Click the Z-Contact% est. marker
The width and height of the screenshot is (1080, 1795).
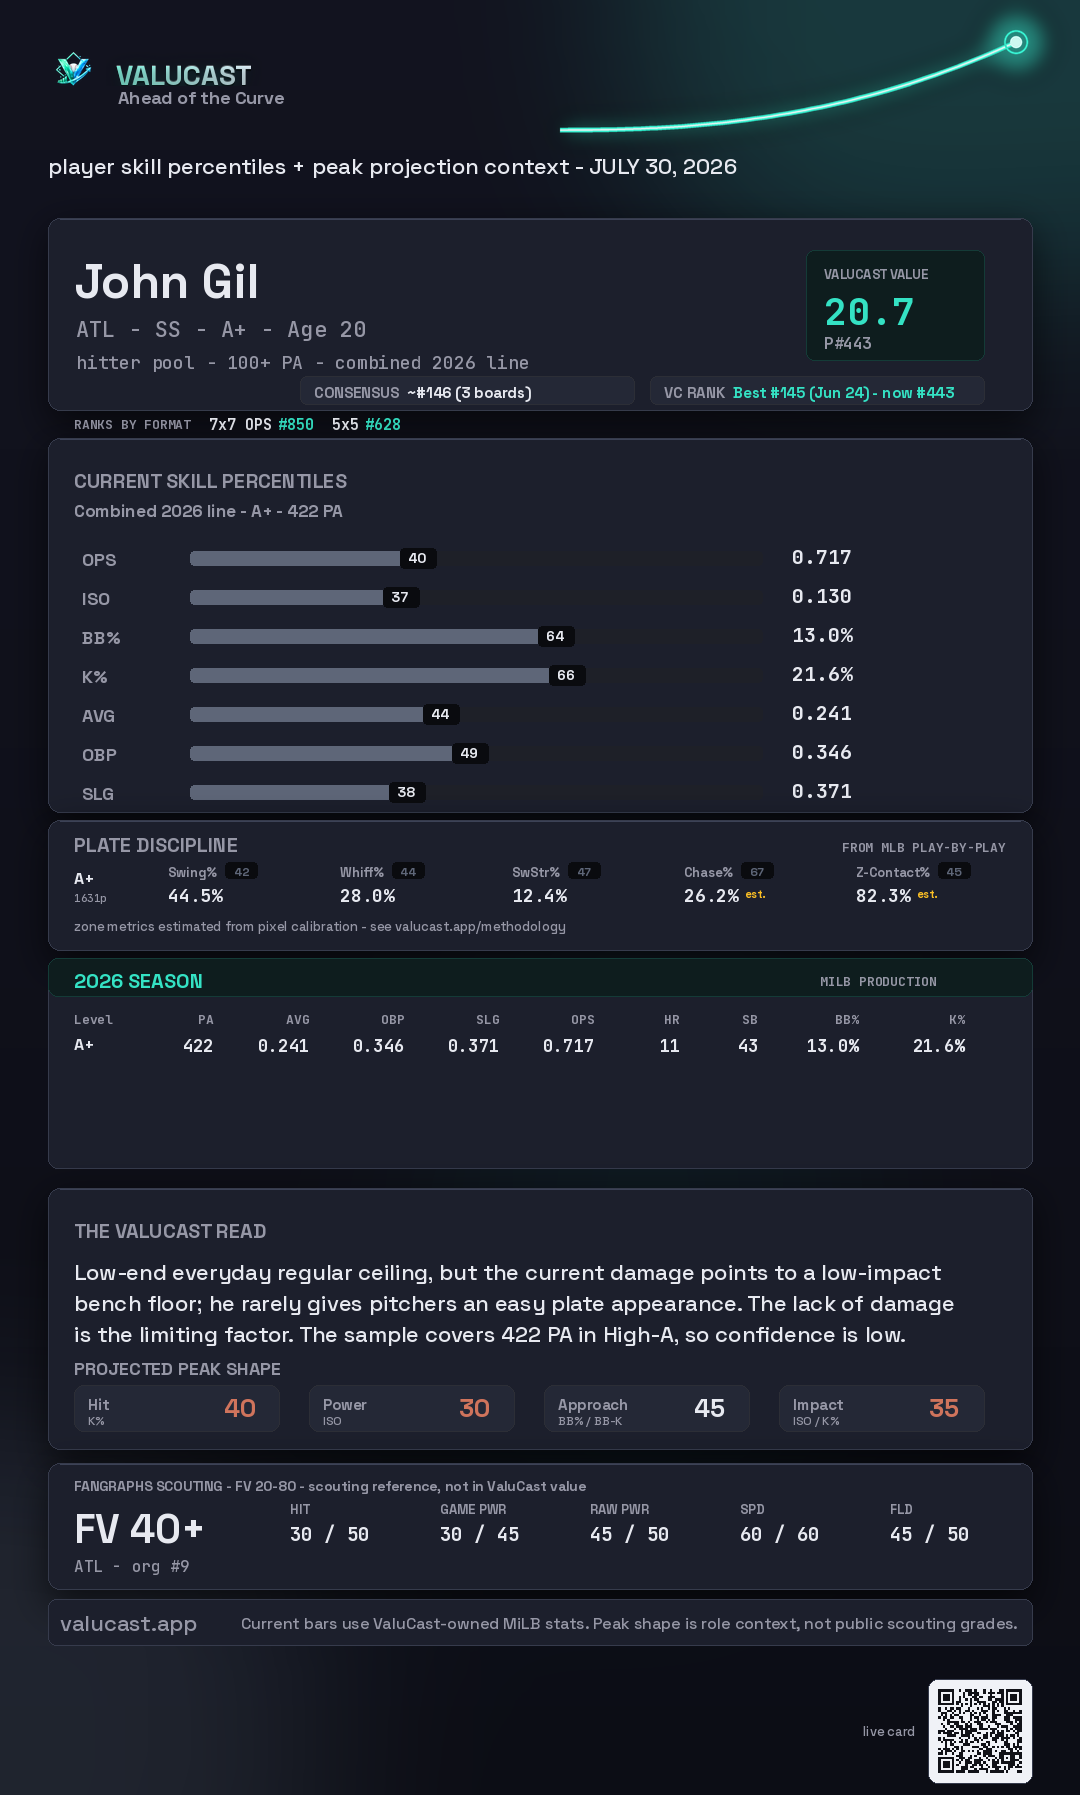coord(927,894)
